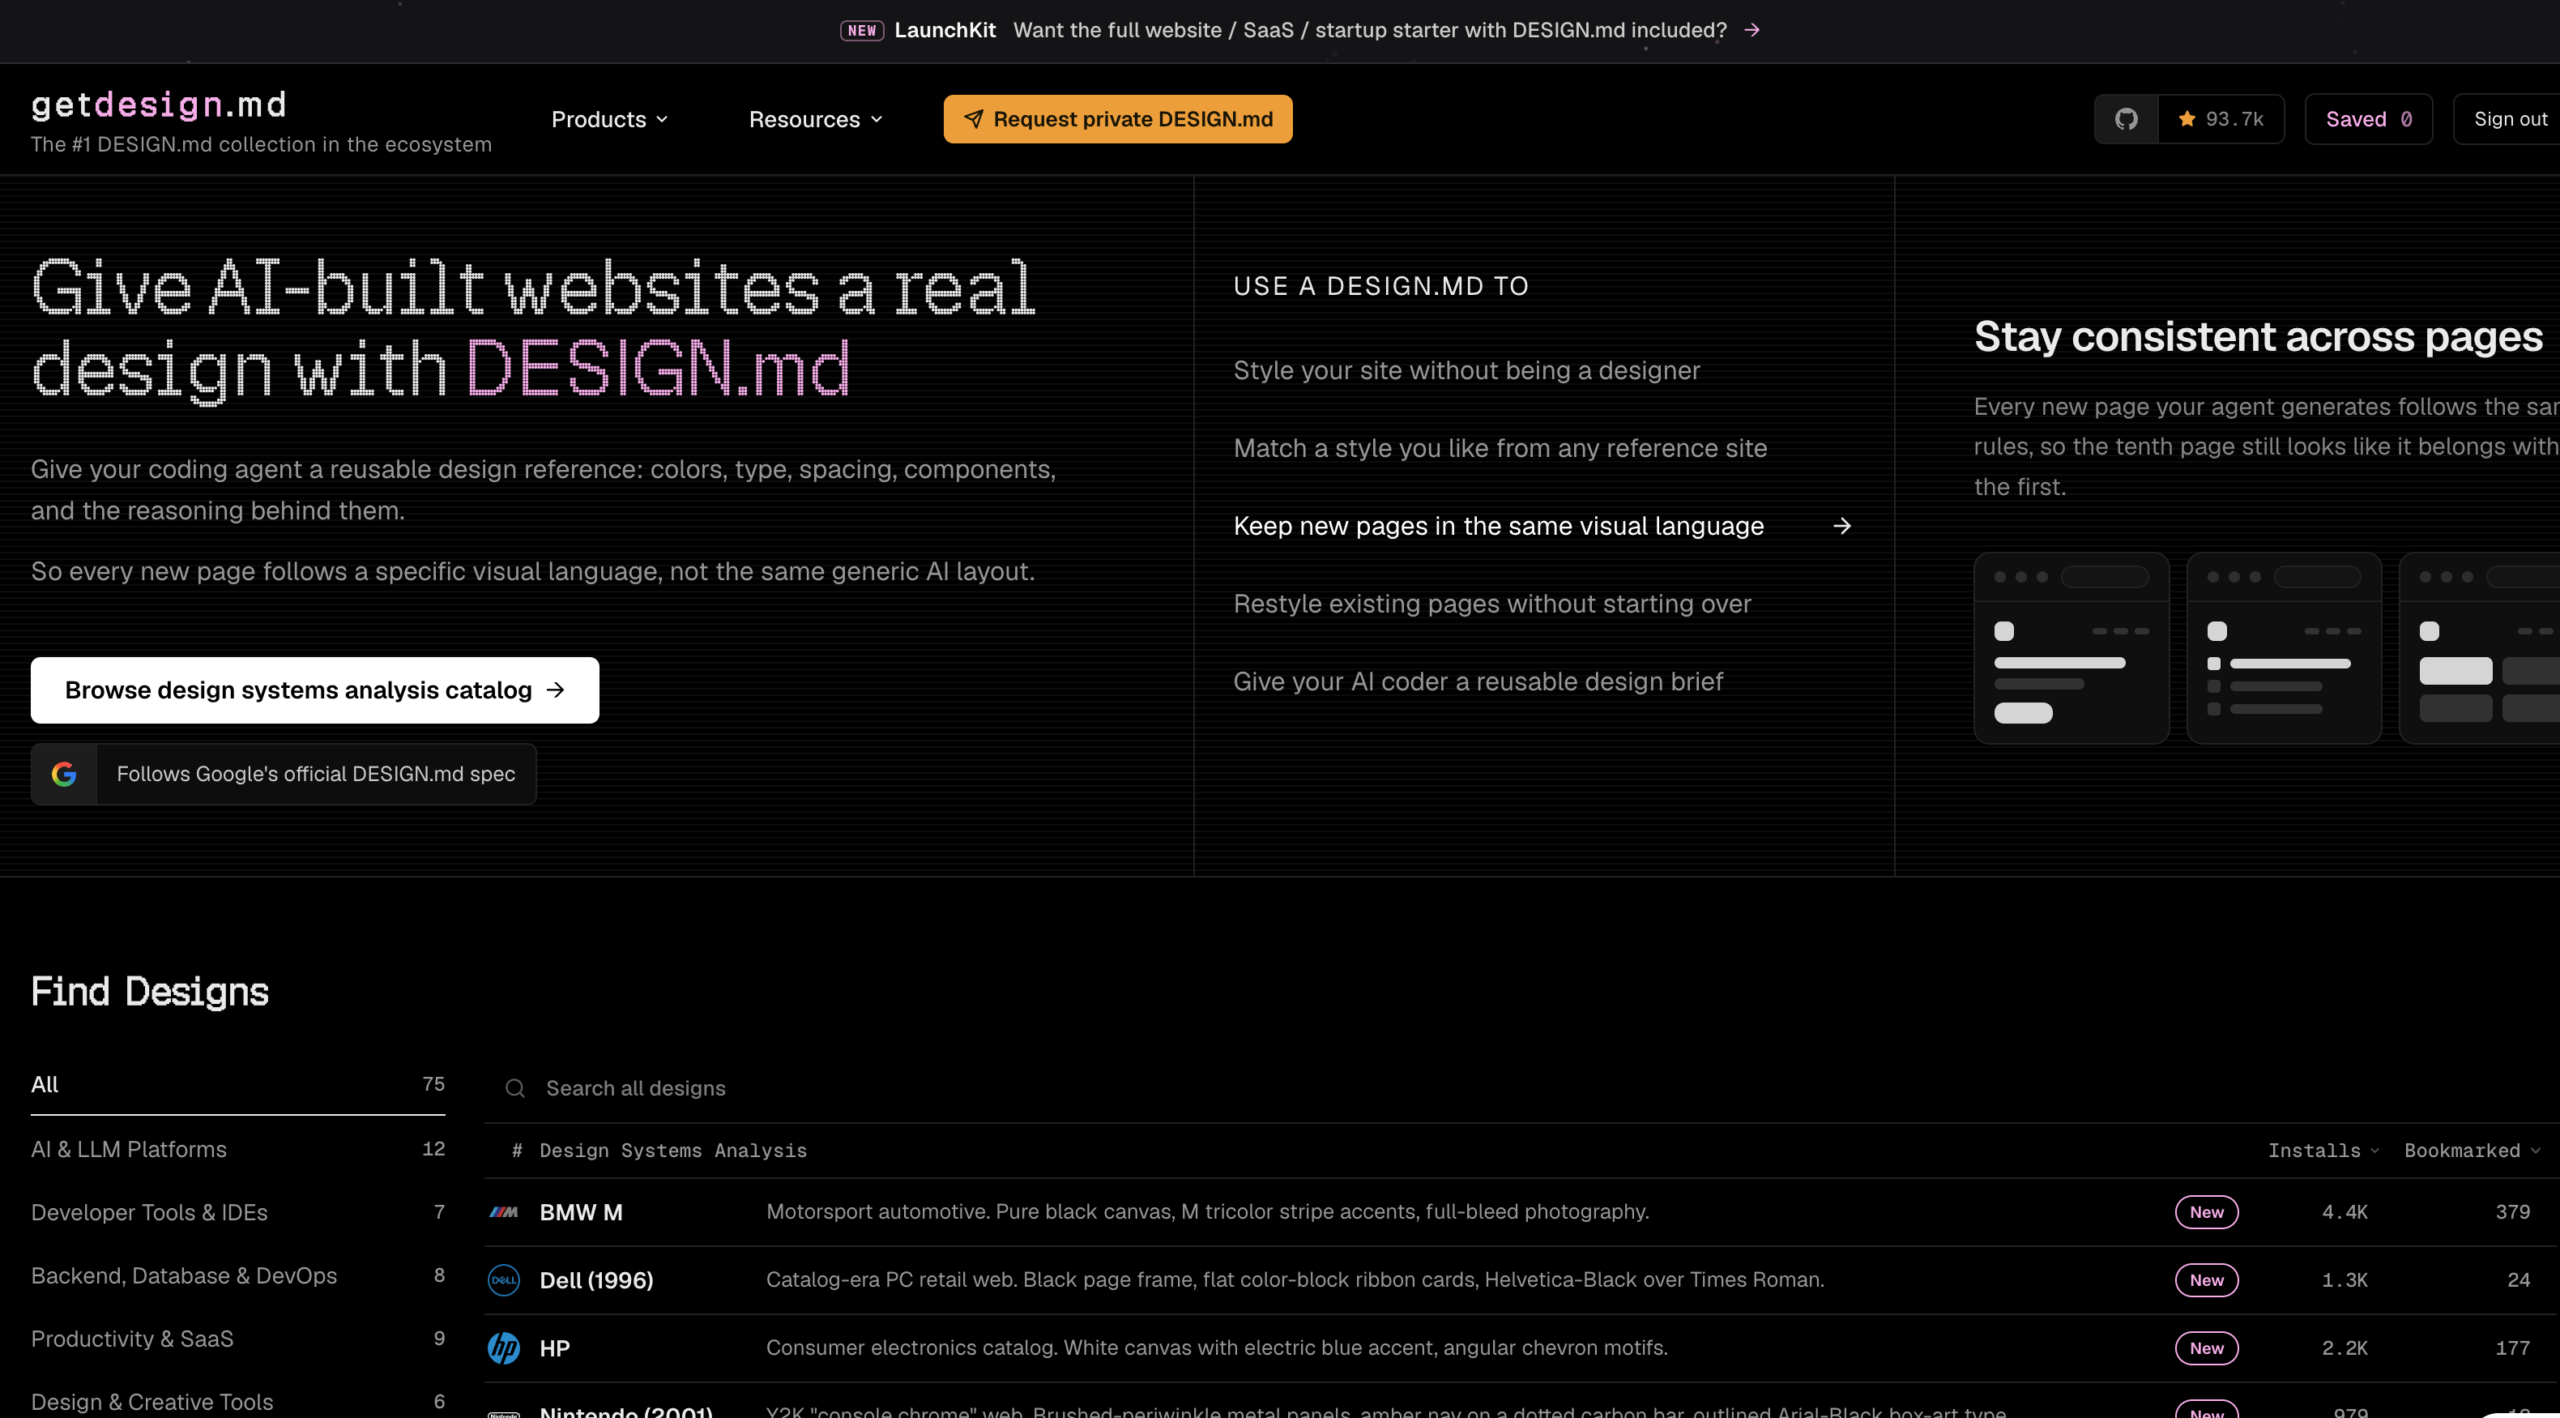Sort the table by Installs

(2323, 1150)
